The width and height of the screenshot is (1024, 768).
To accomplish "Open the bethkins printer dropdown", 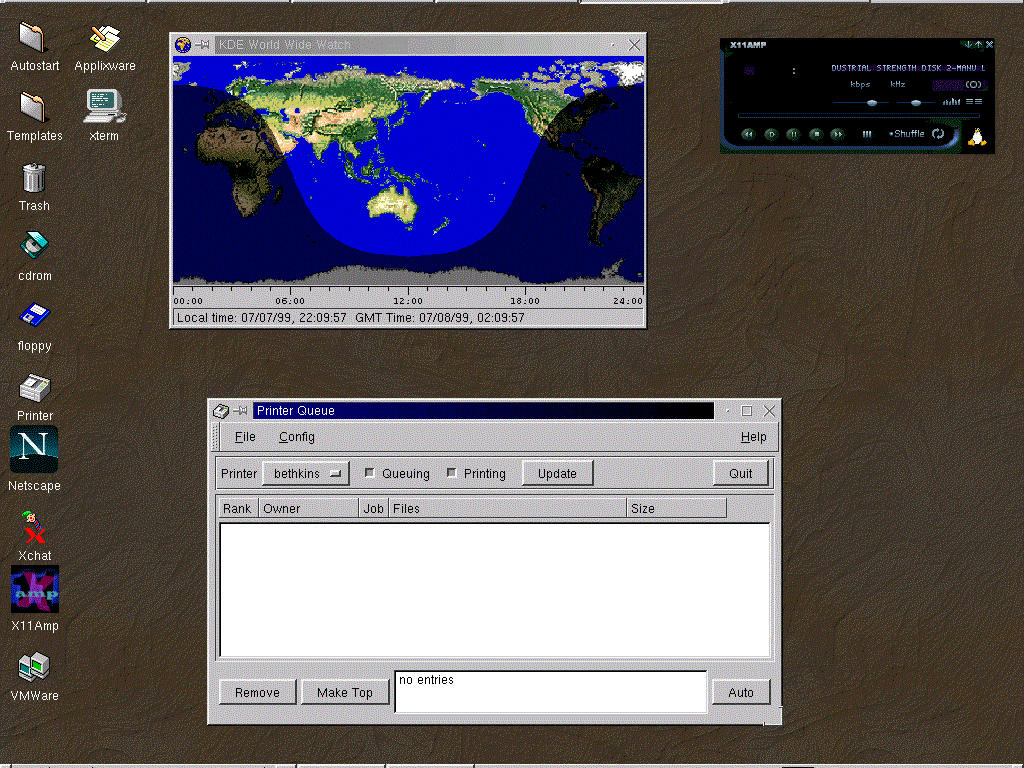I will pos(306,473).
